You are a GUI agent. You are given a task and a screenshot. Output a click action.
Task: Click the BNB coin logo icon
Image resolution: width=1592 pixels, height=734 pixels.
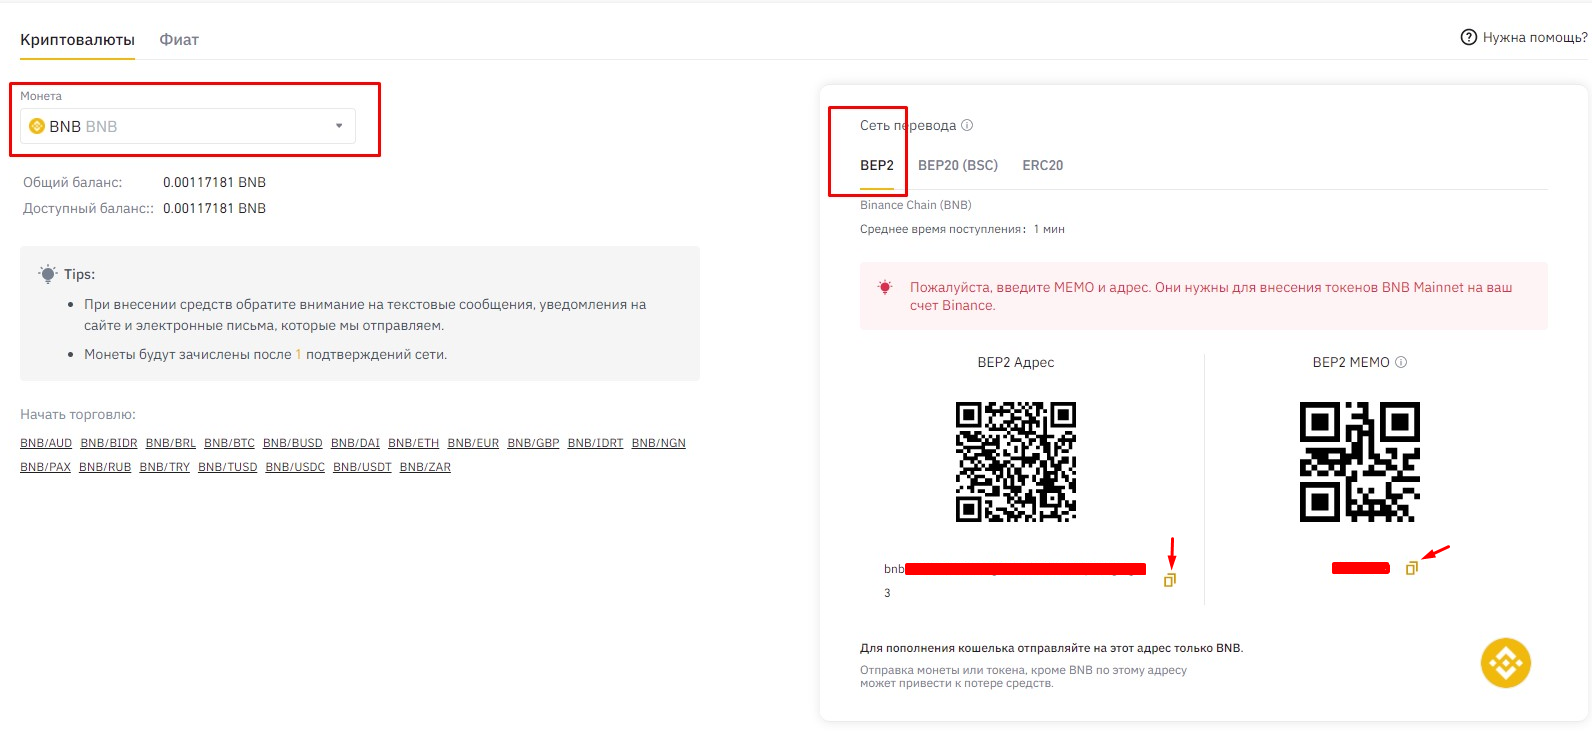(37, 126)
